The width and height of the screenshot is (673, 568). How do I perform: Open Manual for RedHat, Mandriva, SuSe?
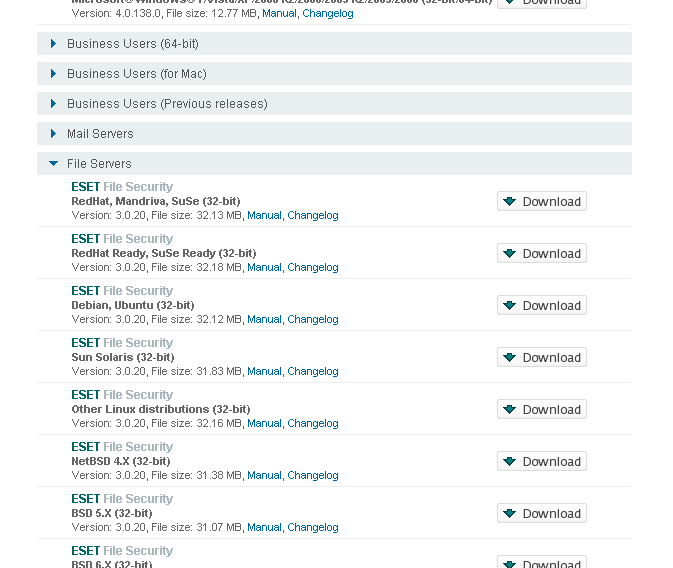click(264, 215)
